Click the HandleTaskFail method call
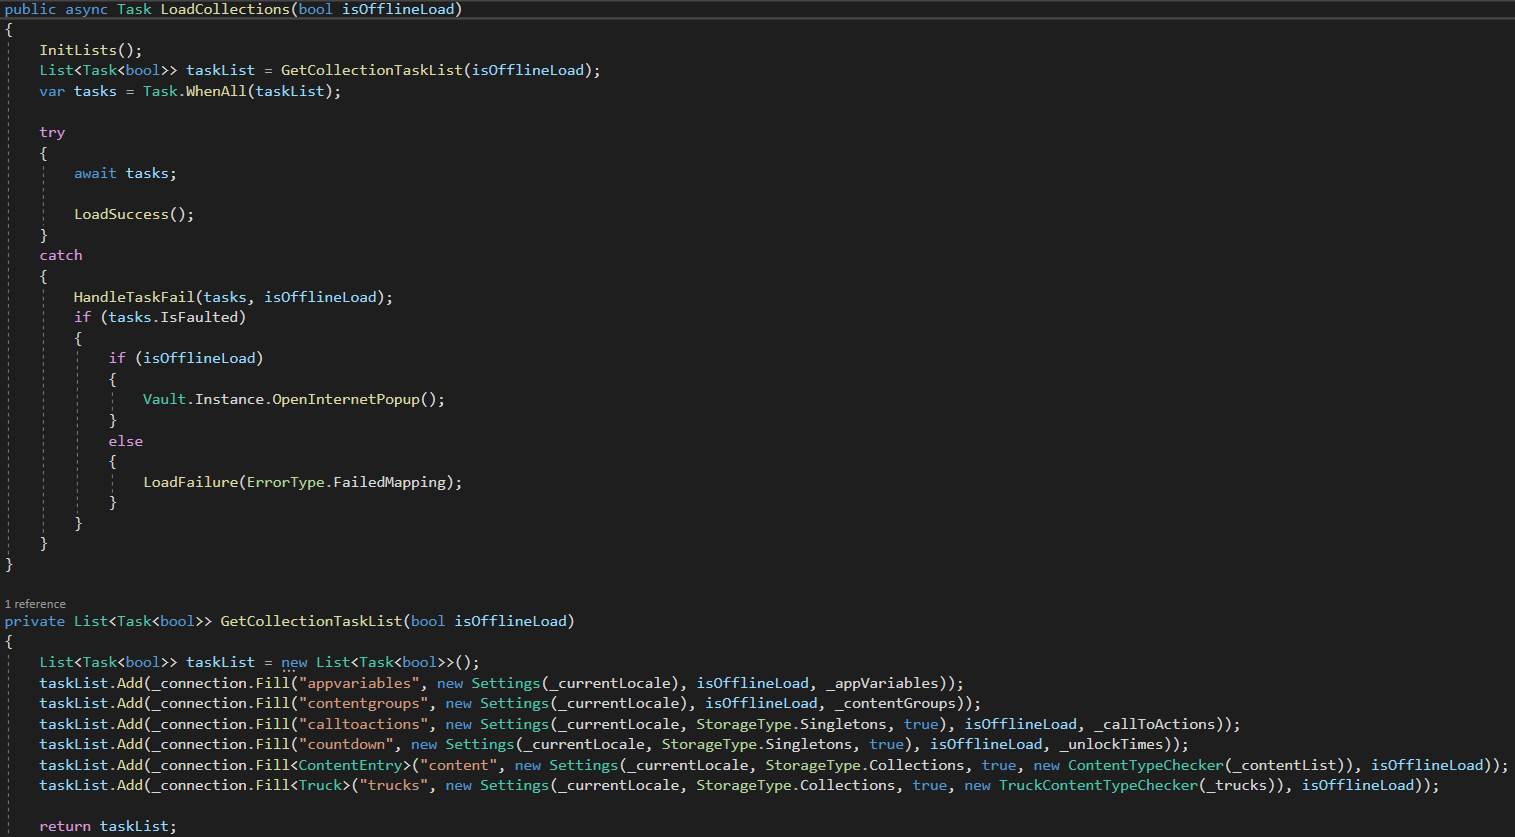1515x837 pixels. pyautogui.click(x=134, y=297)
